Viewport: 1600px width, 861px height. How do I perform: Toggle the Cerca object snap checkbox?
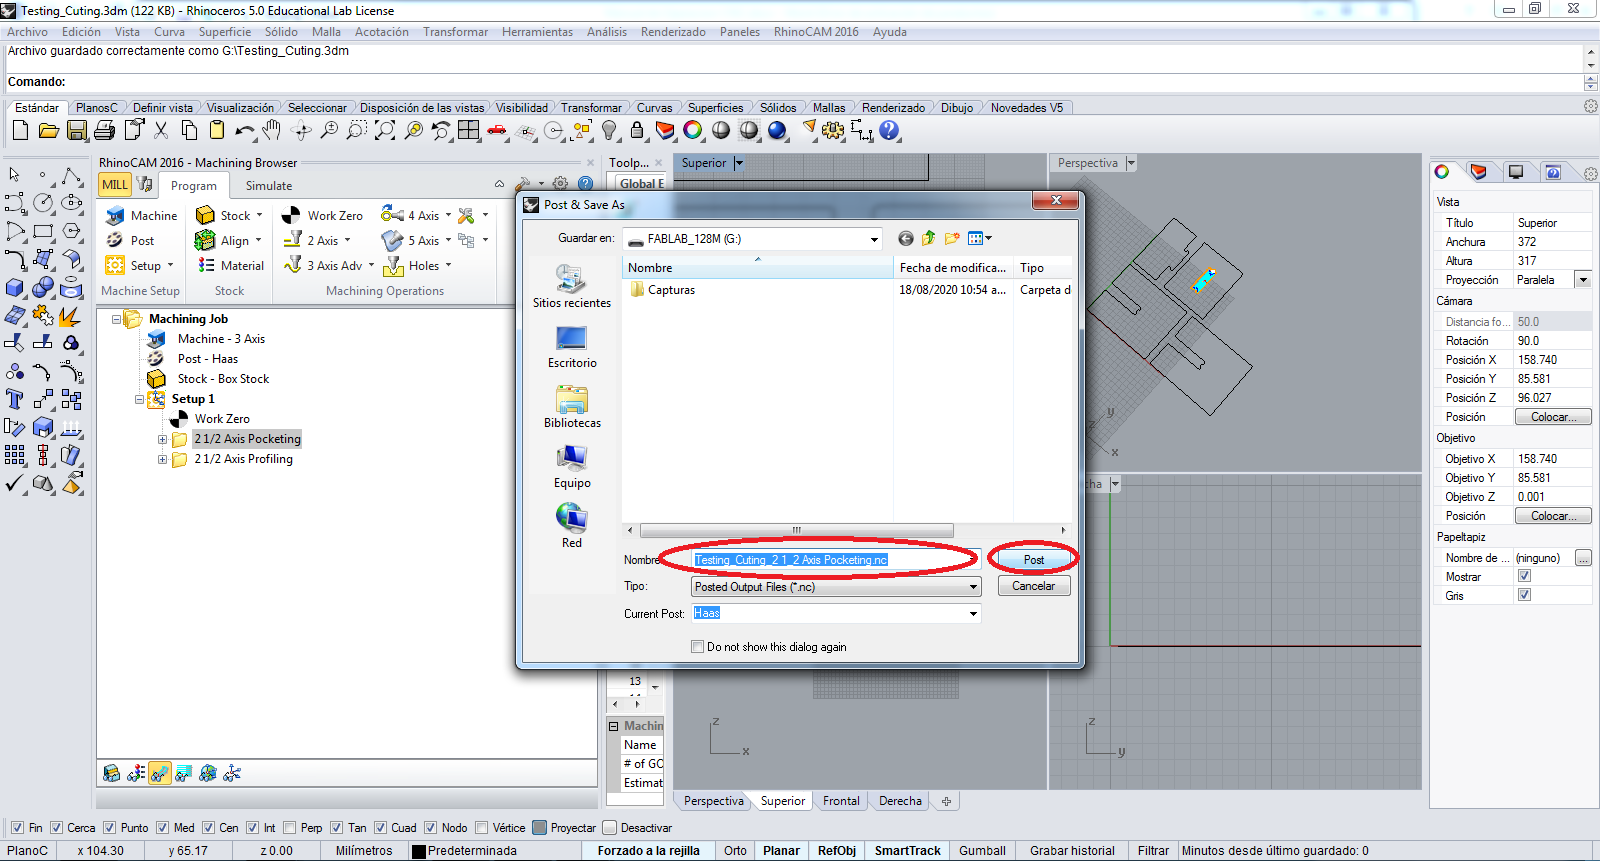[57, 828]
